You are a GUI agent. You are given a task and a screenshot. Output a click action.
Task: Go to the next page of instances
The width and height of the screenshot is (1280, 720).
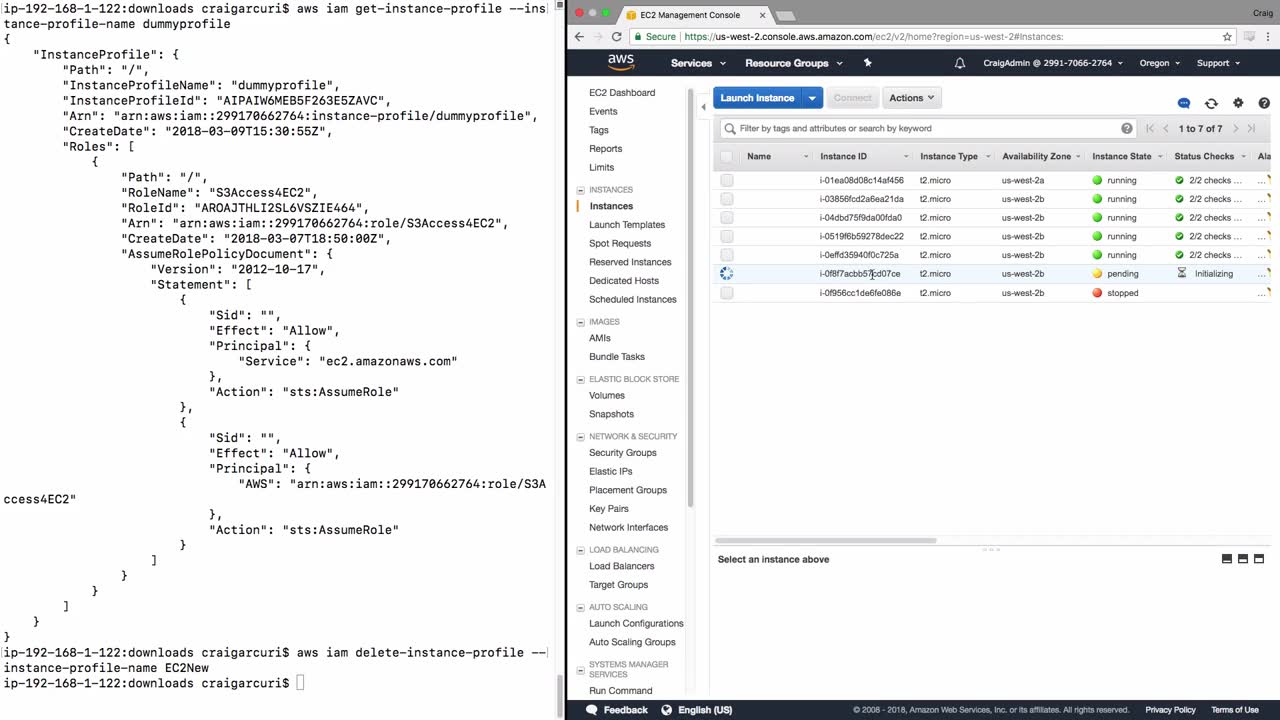click(x=1236, y=128)
